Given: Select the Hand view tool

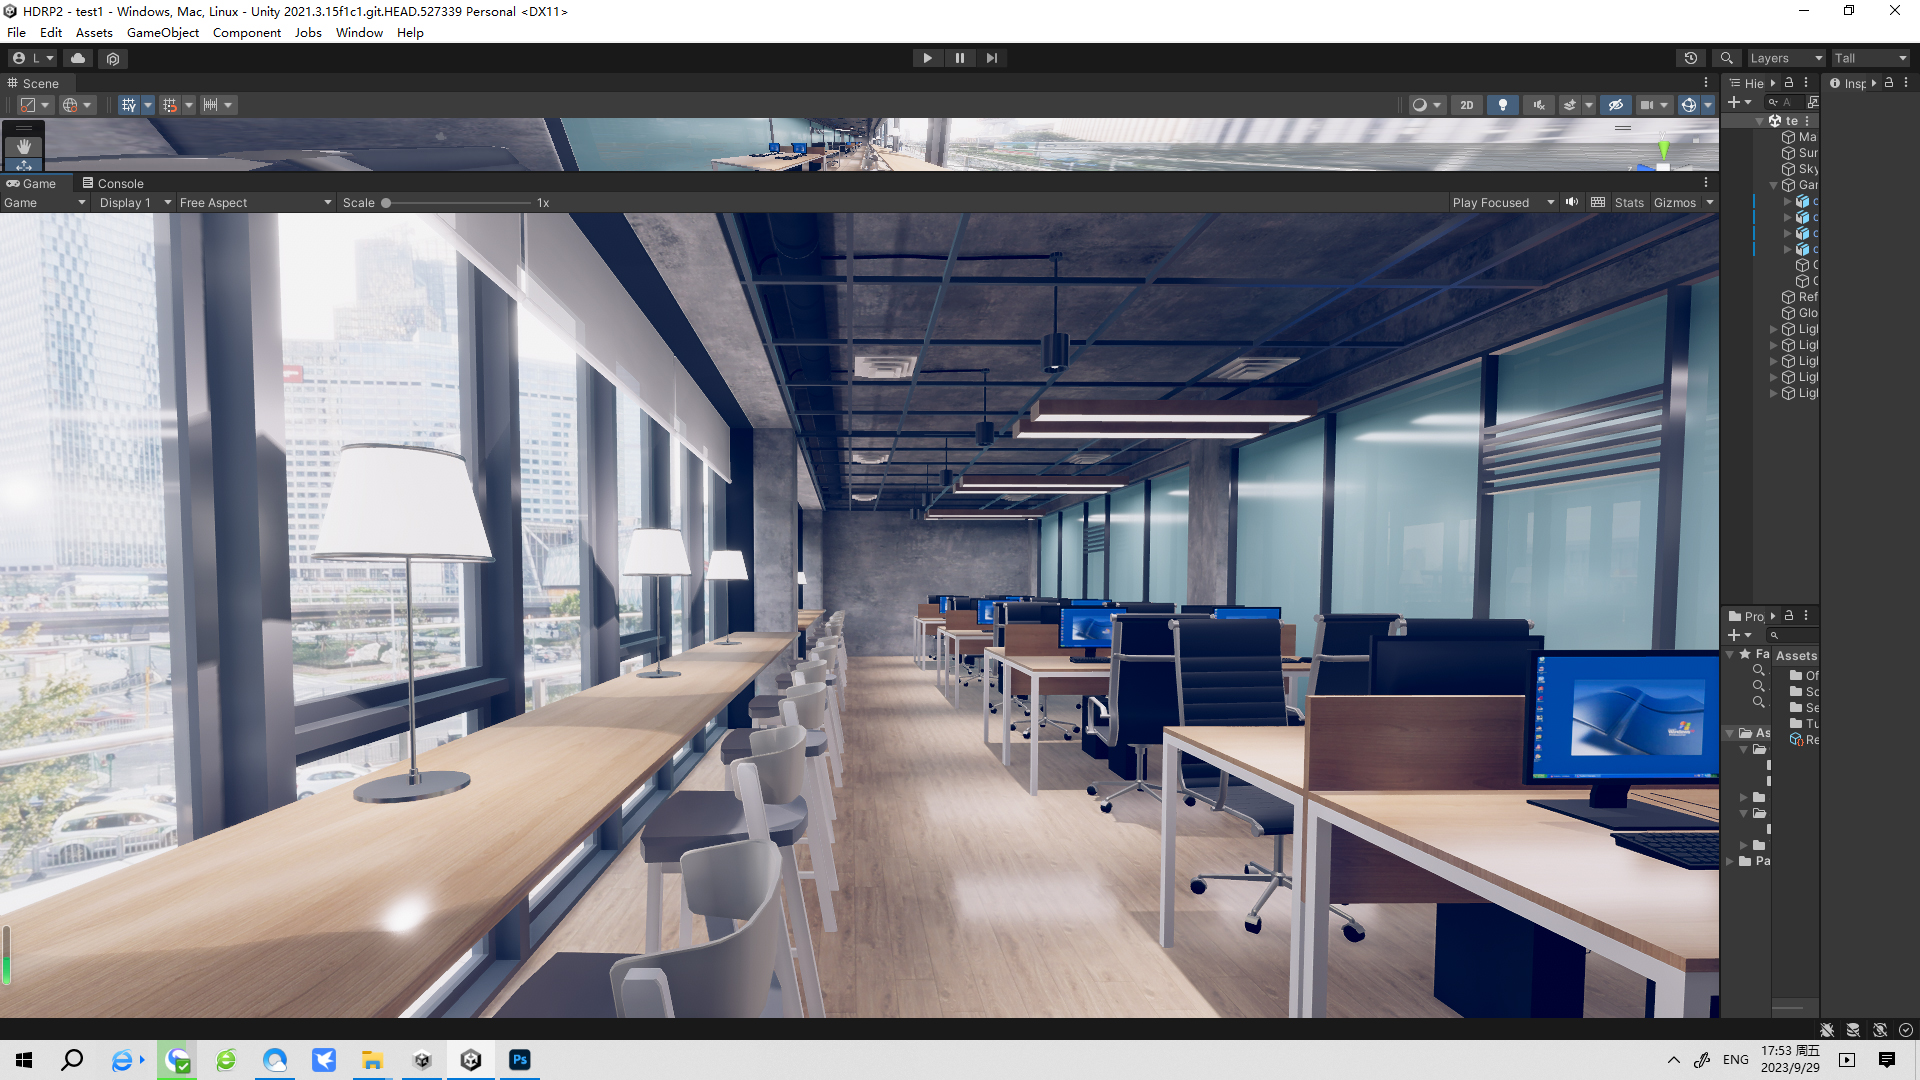Looking at the screenshot, I should (x=24, y=146).
